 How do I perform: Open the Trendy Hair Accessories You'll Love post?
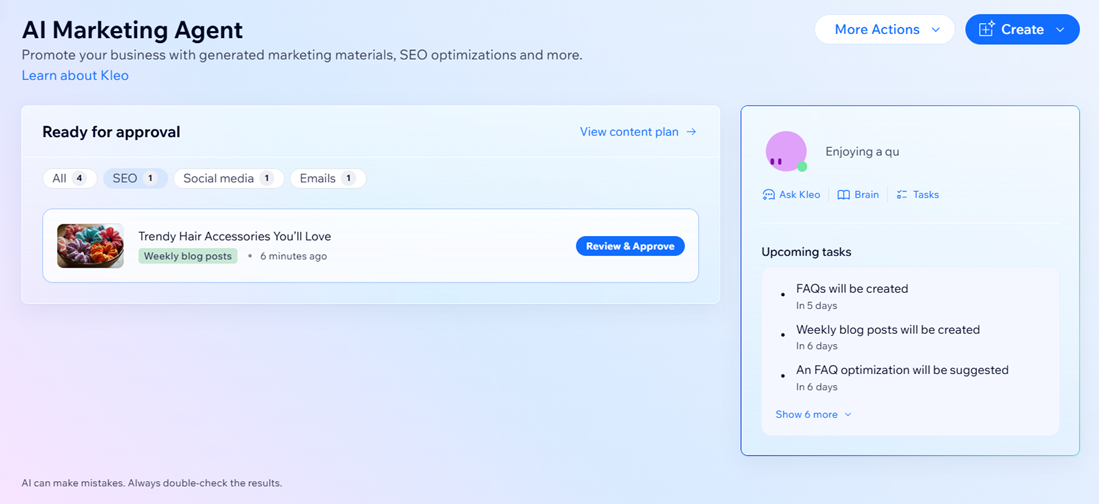tap(234, 236)
